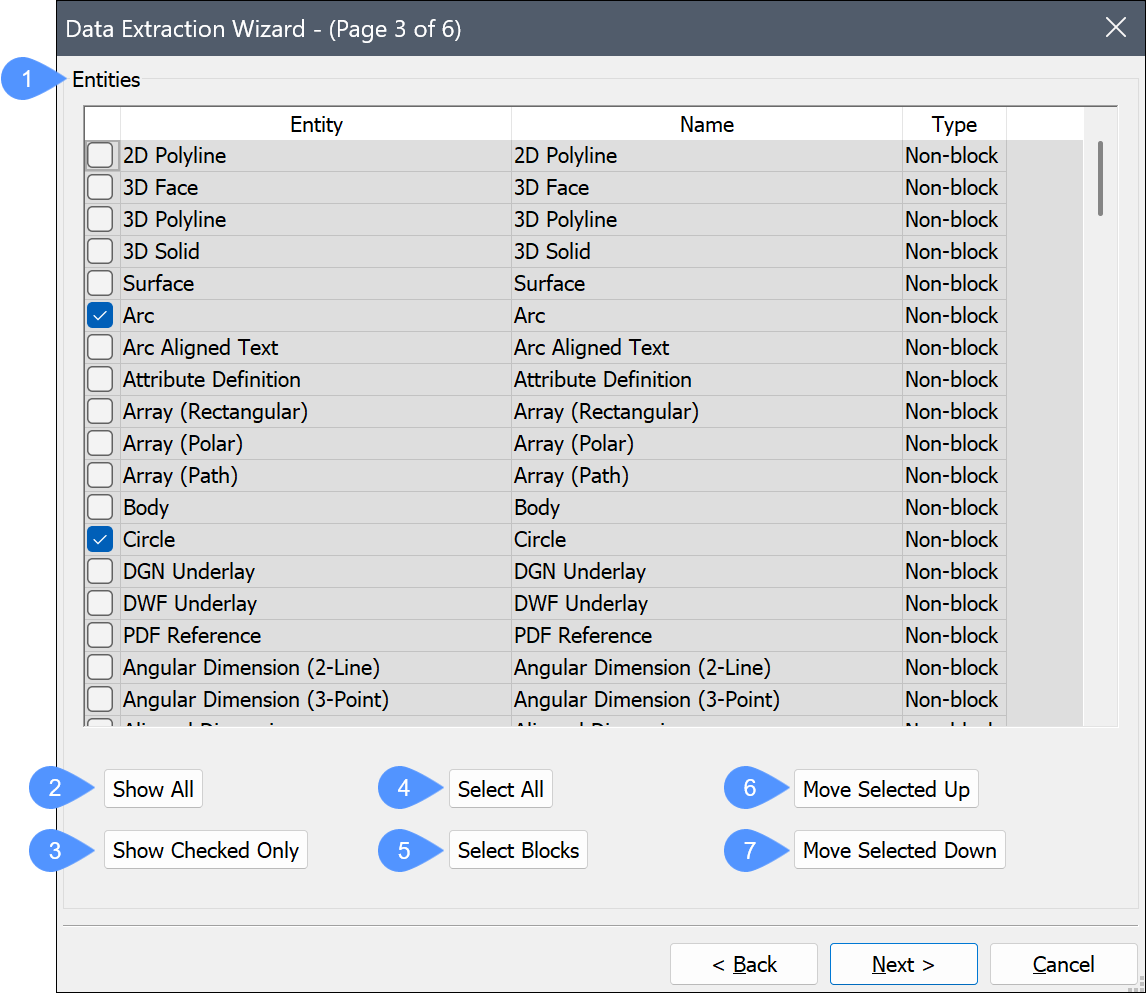This screenshot has height=993, width=1146.
Task: Go to next wizard page
Action: coord(903,964)
